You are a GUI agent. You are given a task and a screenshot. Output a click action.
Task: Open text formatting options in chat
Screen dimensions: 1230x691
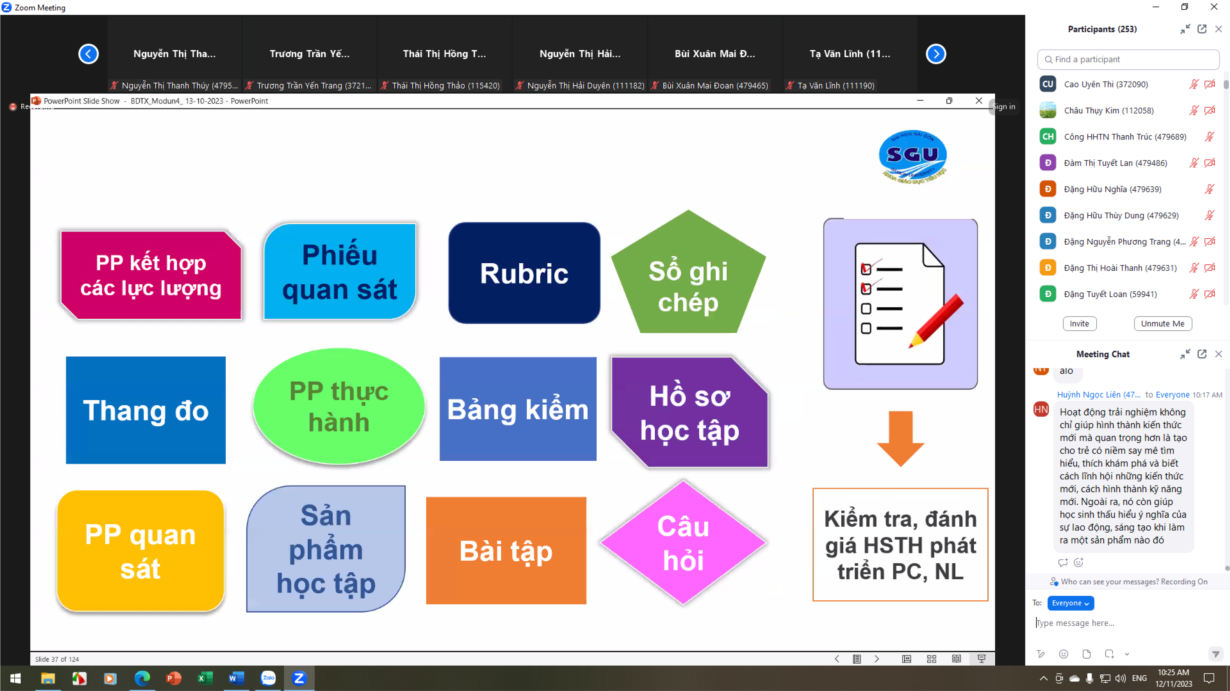point(1041,654)
